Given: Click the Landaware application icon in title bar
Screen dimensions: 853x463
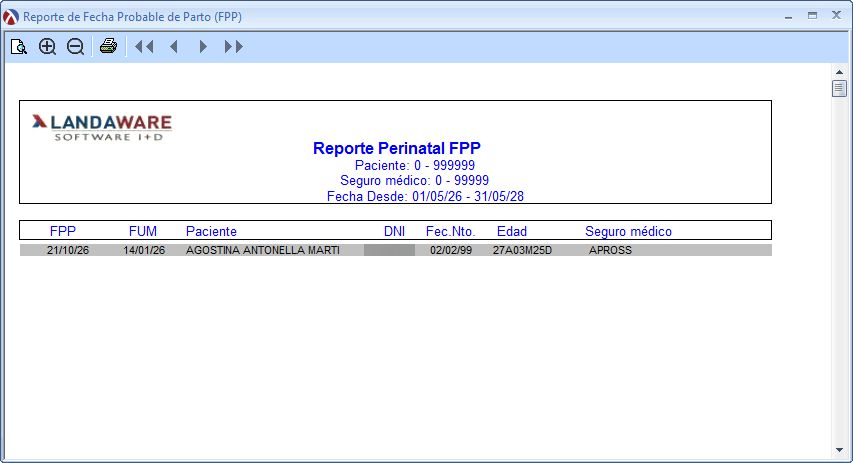Looking at the screenshot, I should [10, 17].
